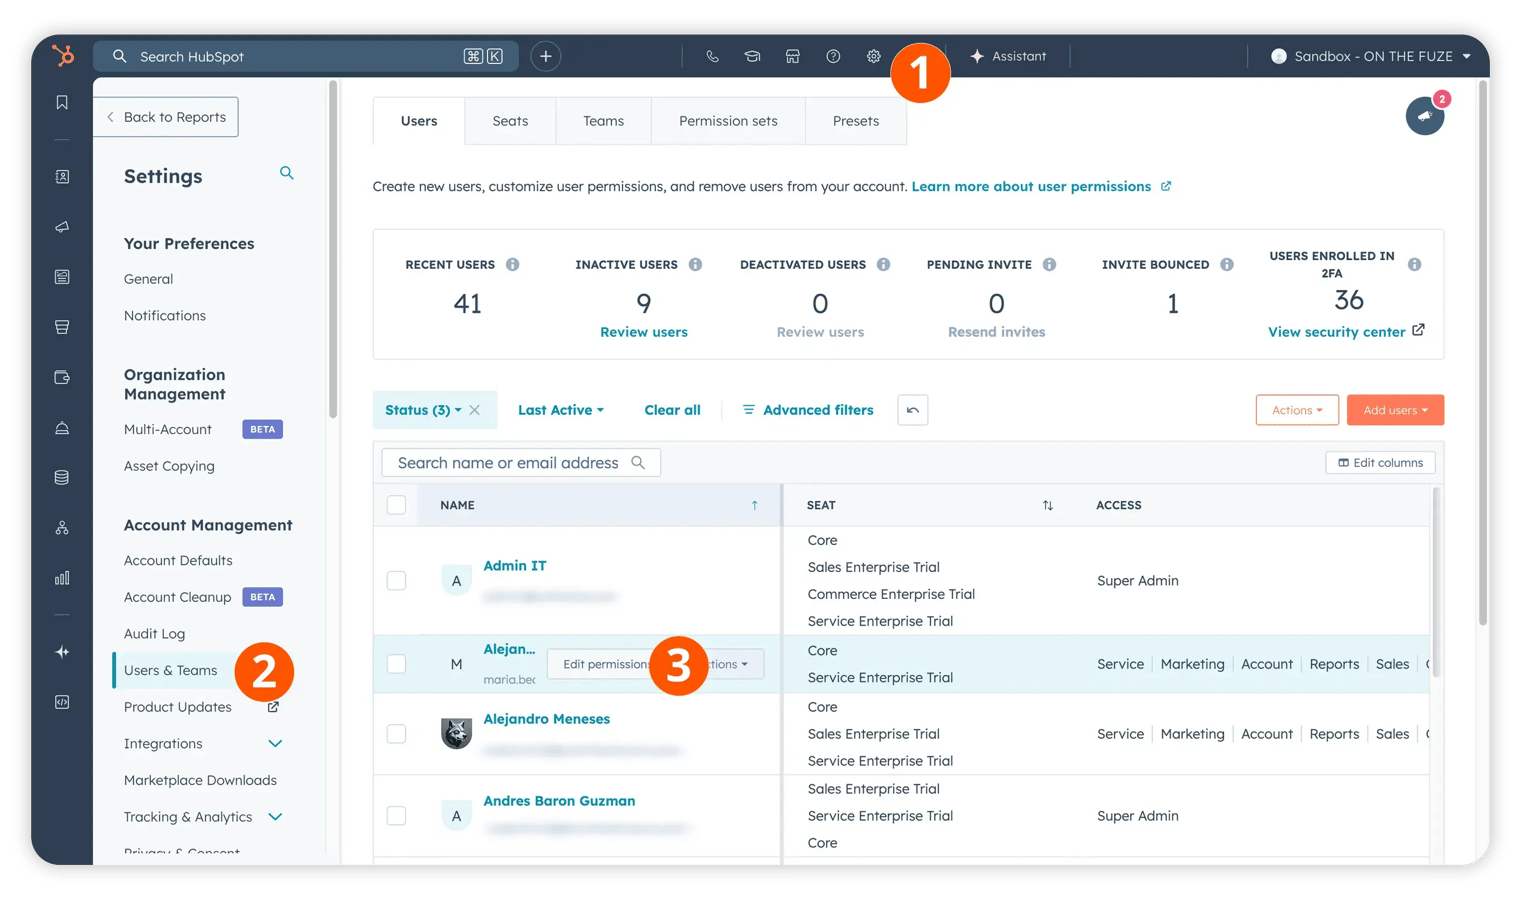1540x900 pixels.
Task: Click the Add users button
Action: point(1394,410)
